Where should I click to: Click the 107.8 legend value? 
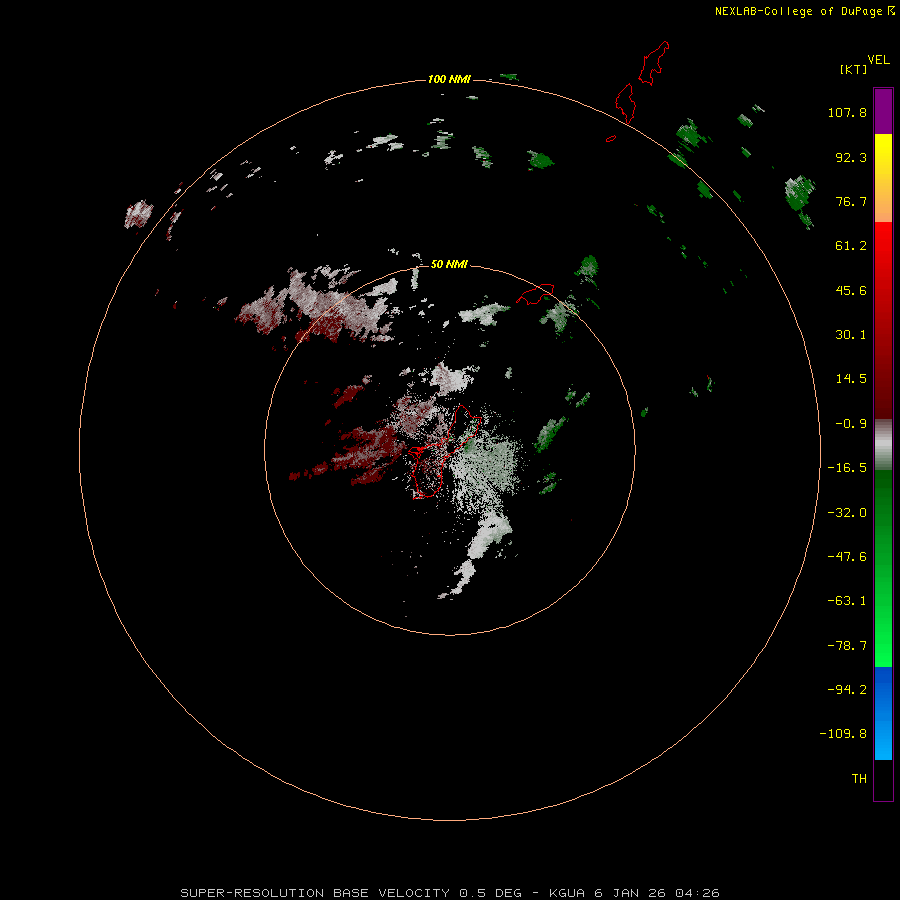coord(847,112)
